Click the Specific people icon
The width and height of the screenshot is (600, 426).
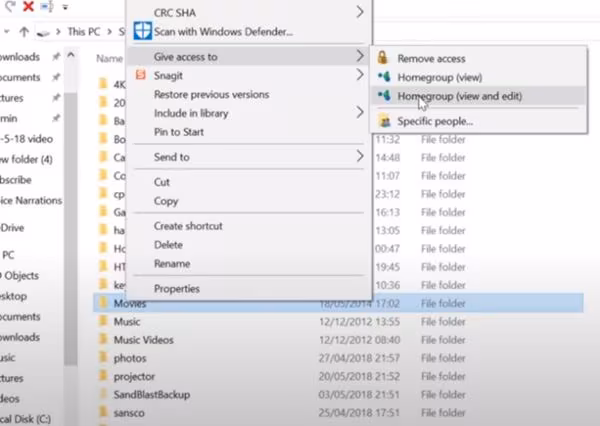click(x=383, y=121)
